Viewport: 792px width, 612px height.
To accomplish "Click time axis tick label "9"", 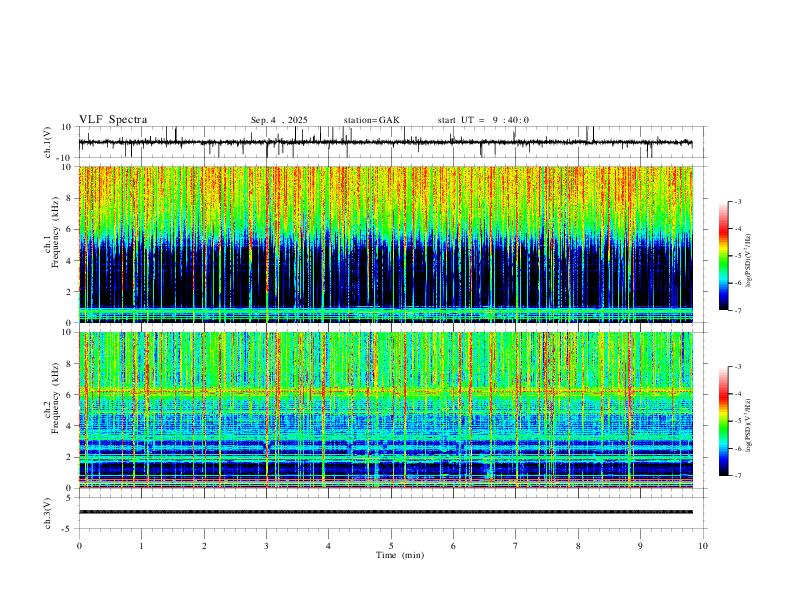I will 640,546.
